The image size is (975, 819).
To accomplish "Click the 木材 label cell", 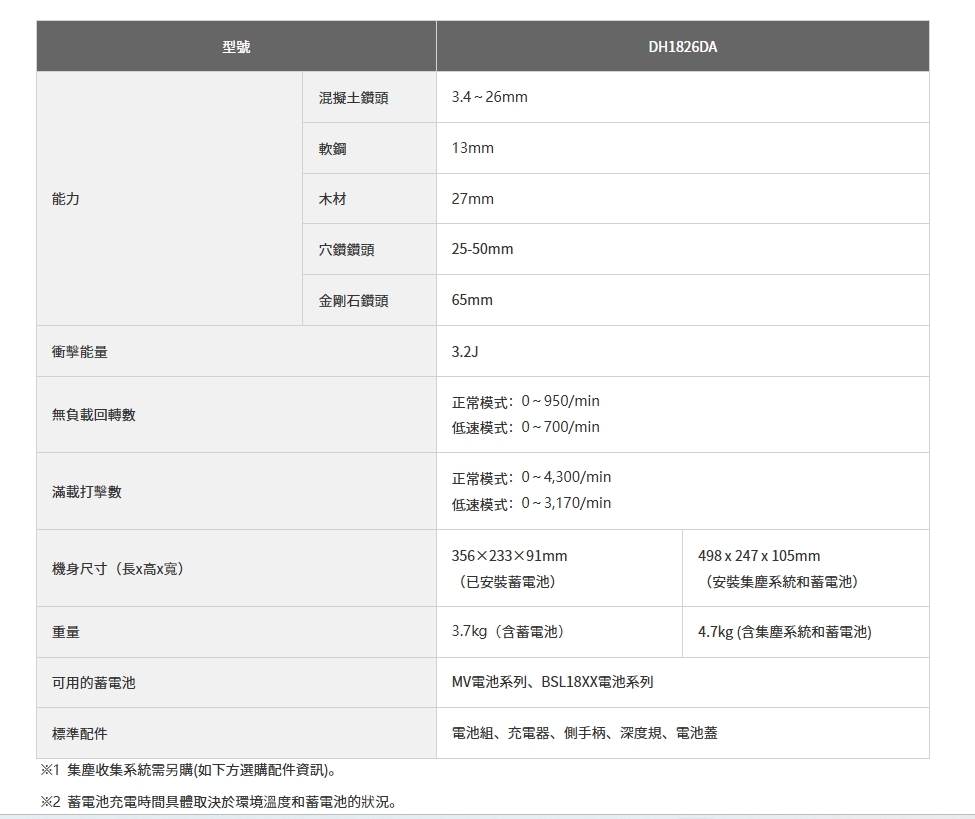I will pyautogui.click(x=333, y=199).
